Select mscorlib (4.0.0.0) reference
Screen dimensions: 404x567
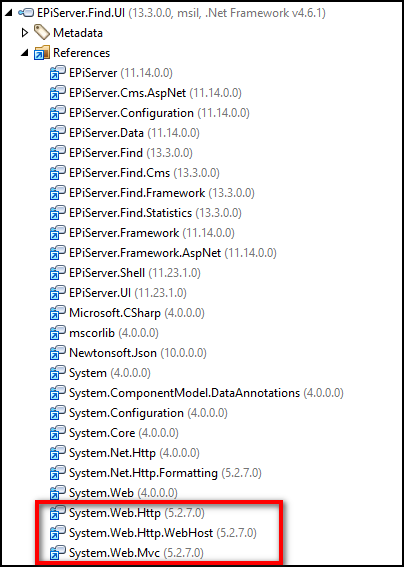pos(114,333)
